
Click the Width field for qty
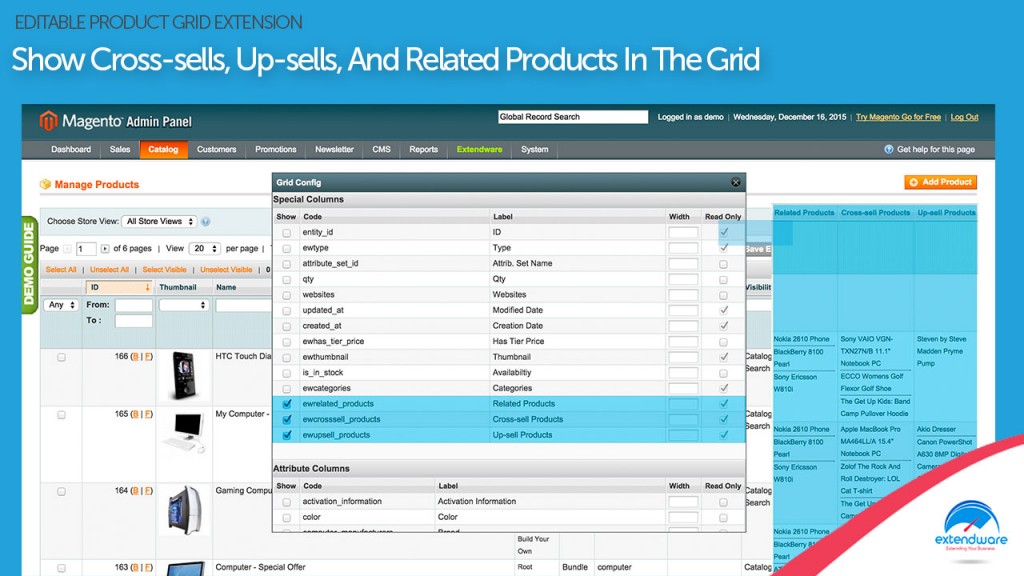tap(683, 280)
